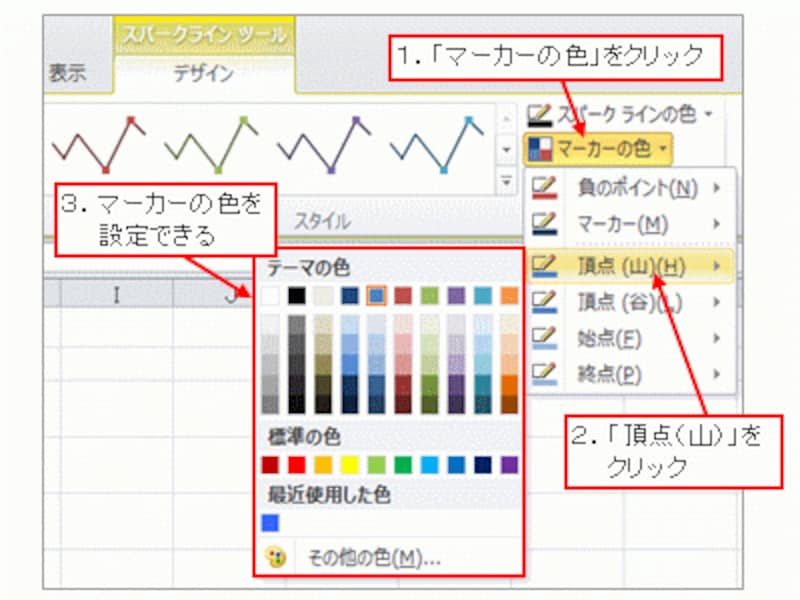Expand the 始点(F) submenu arrow
The width and height of the screenshot is (800, 600).
[717, 338]
